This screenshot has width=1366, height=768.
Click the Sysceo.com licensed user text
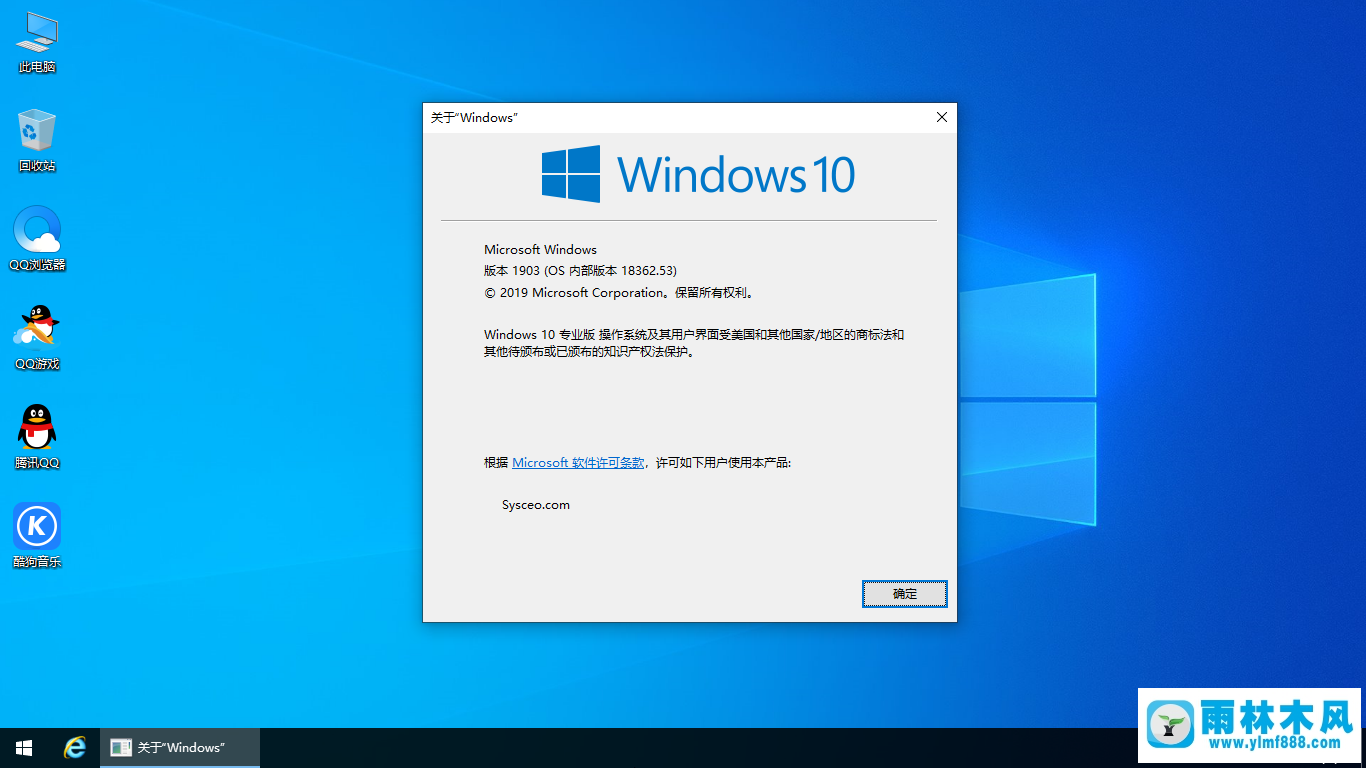[x=536, y=505]
